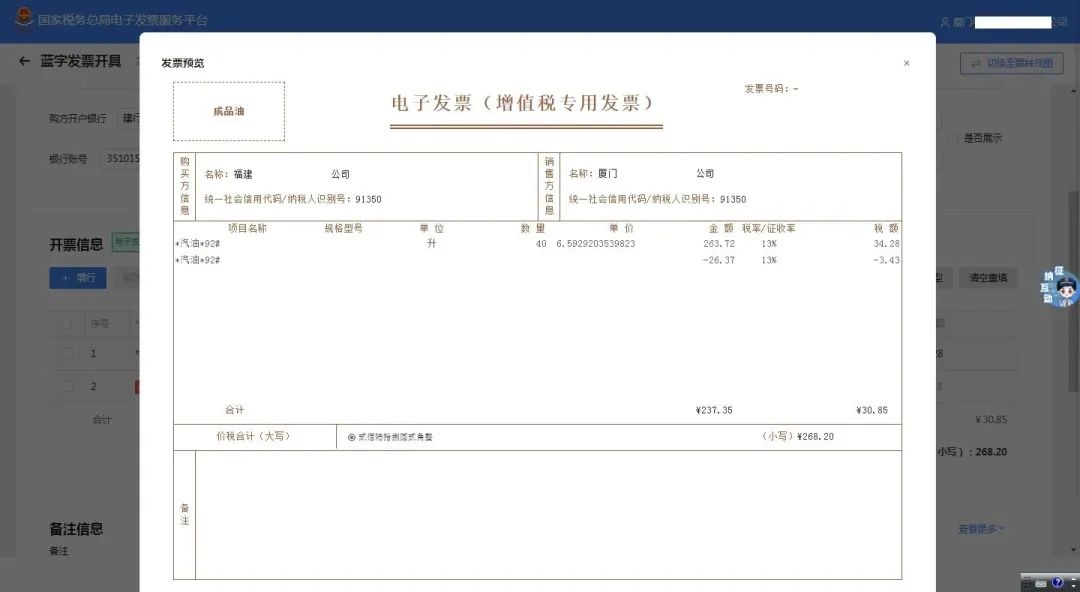This screenshot has height=592, width=1080.
Task: Click the 税率/征收率 column header
Action: pos(768,228)
